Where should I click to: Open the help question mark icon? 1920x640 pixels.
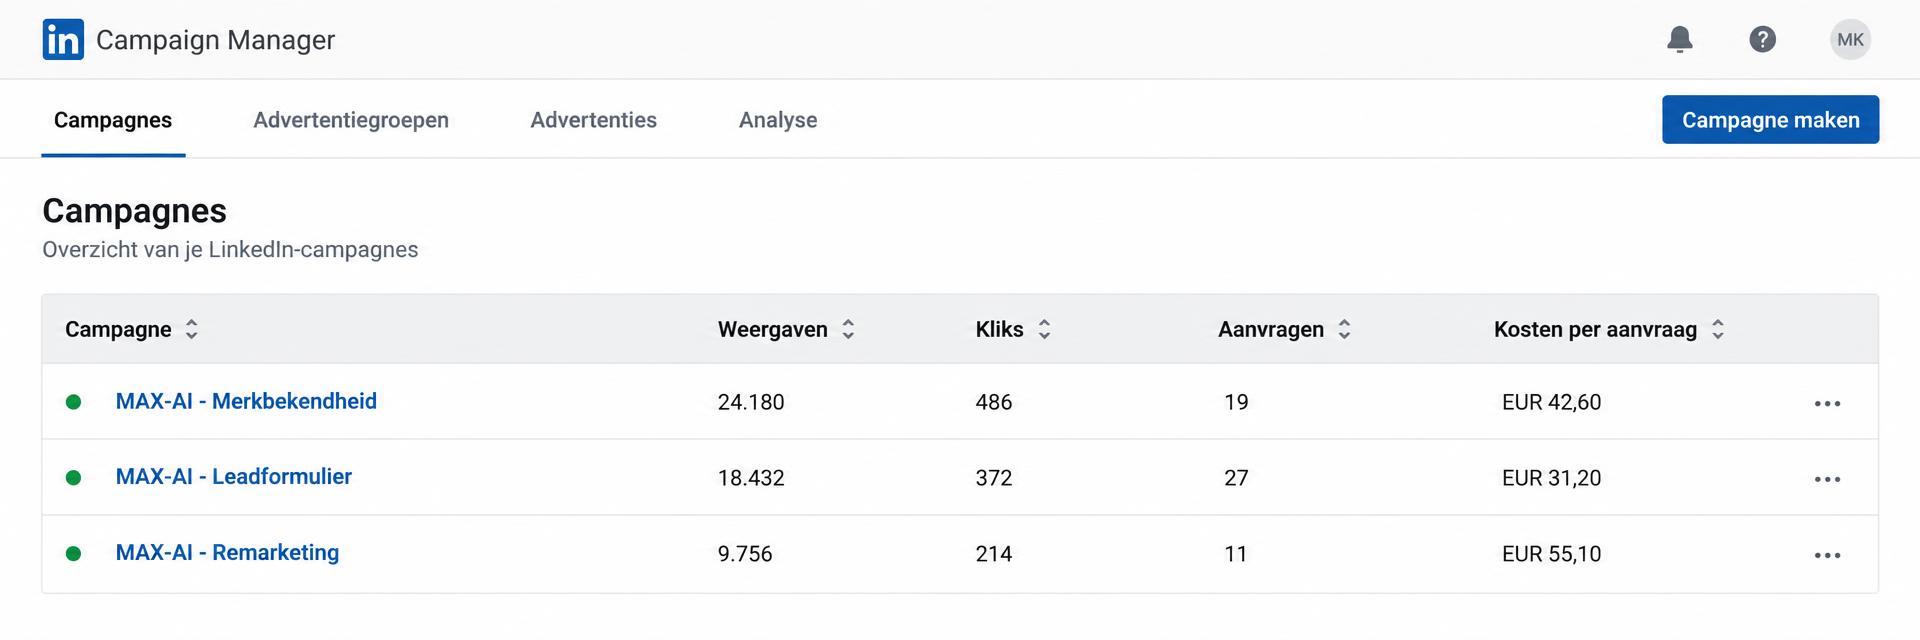(x=1762, y=40)
